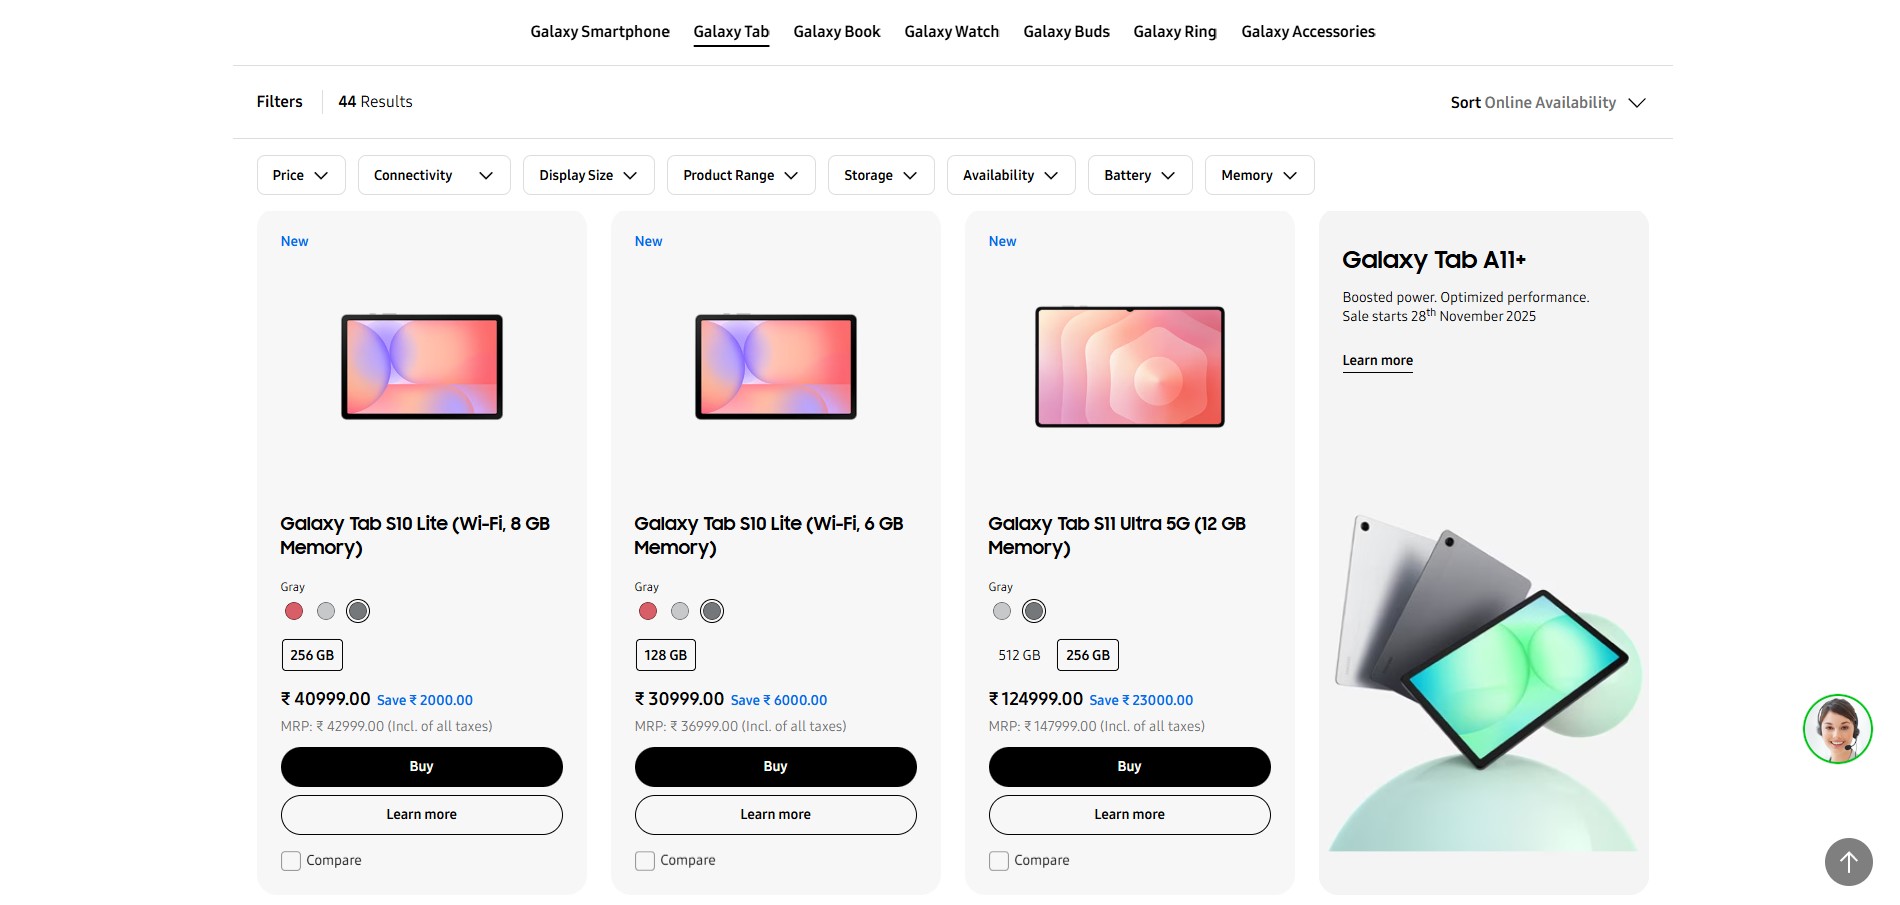This screenshot has width=1900, height=905.
Task: Select the red color swatch on S10 Lite
Action: click(293, 610)
